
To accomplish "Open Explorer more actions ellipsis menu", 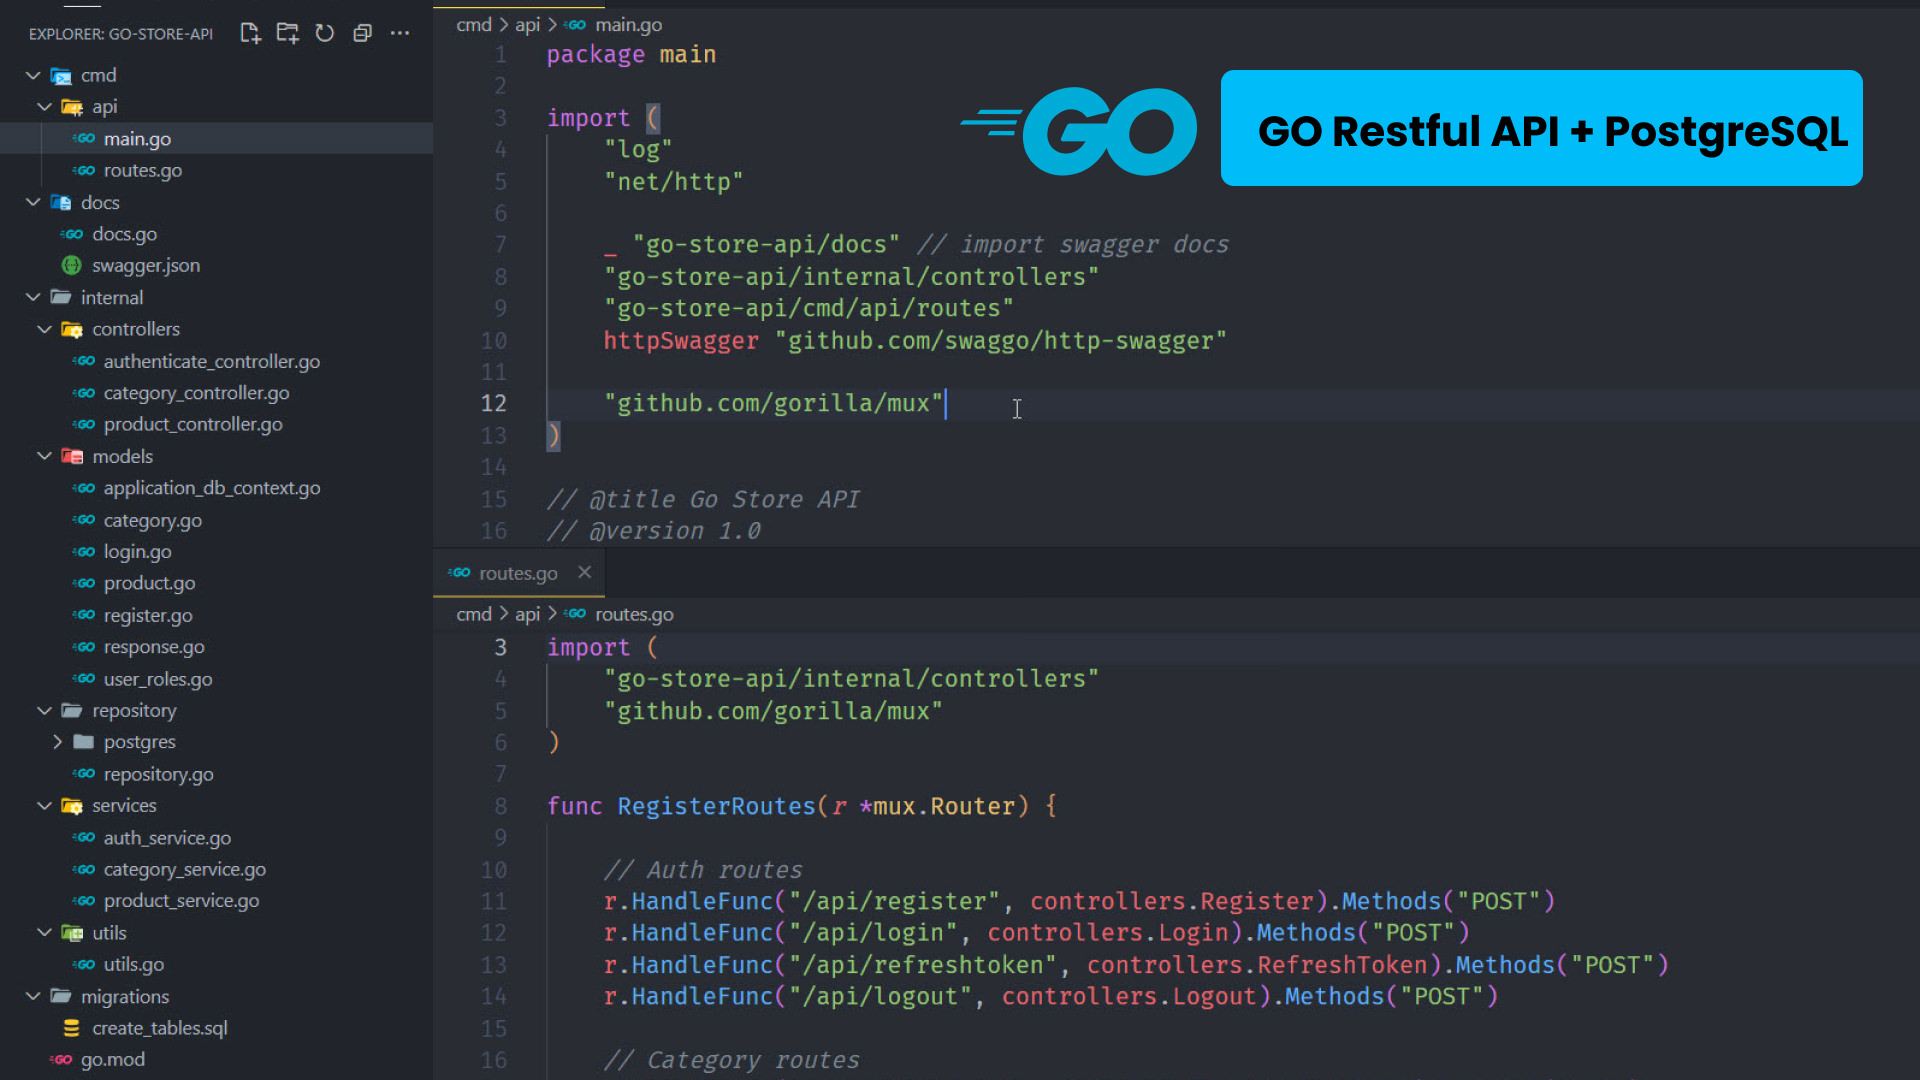I will coord(400,33).
